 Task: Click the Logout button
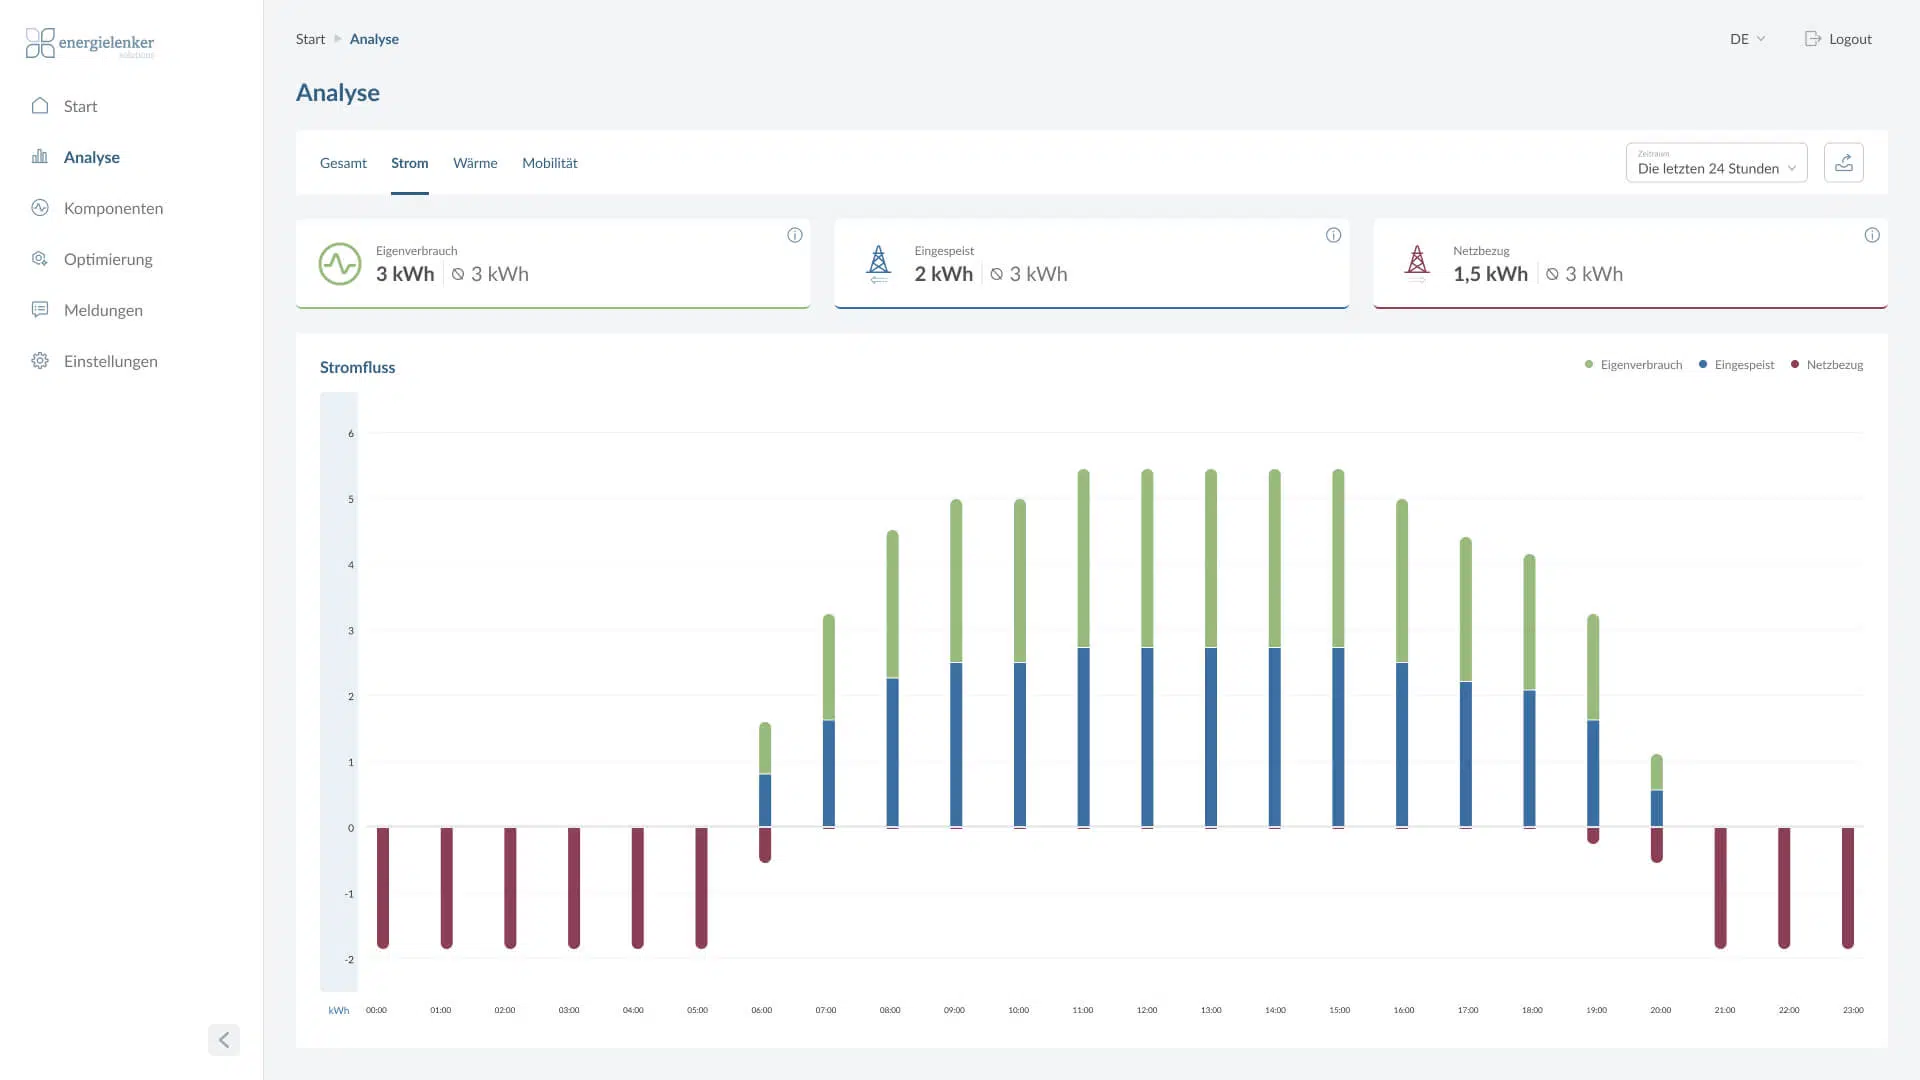click(x=1838, y=39)
